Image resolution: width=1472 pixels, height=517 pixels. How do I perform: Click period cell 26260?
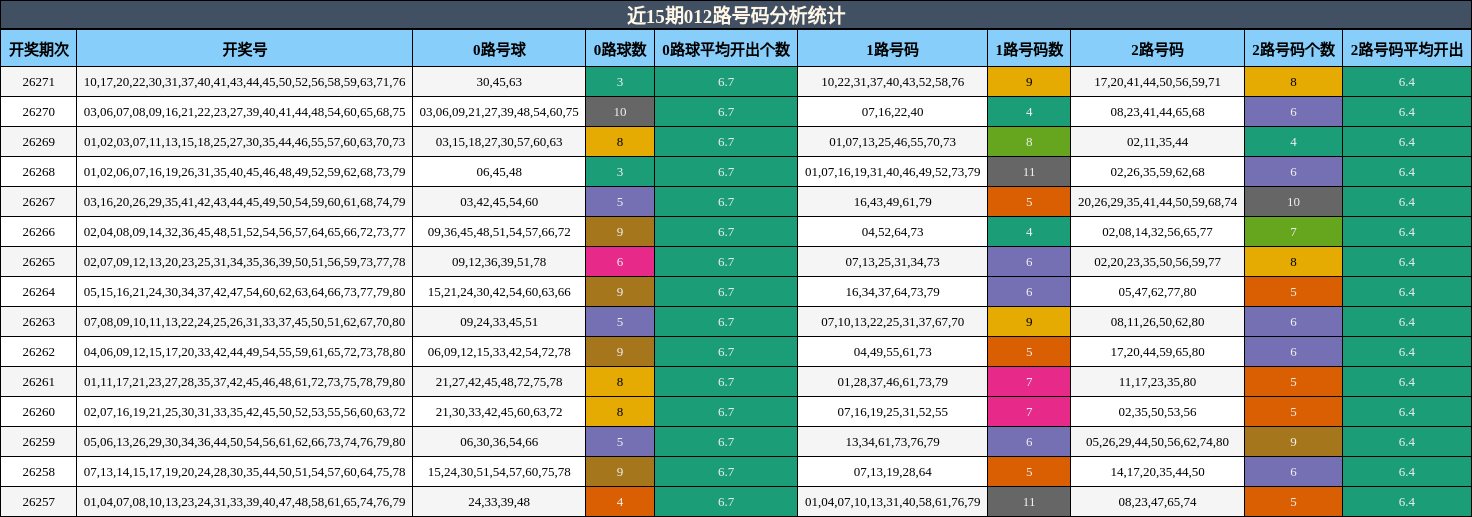pyautogui.click(x=39, y=412)
